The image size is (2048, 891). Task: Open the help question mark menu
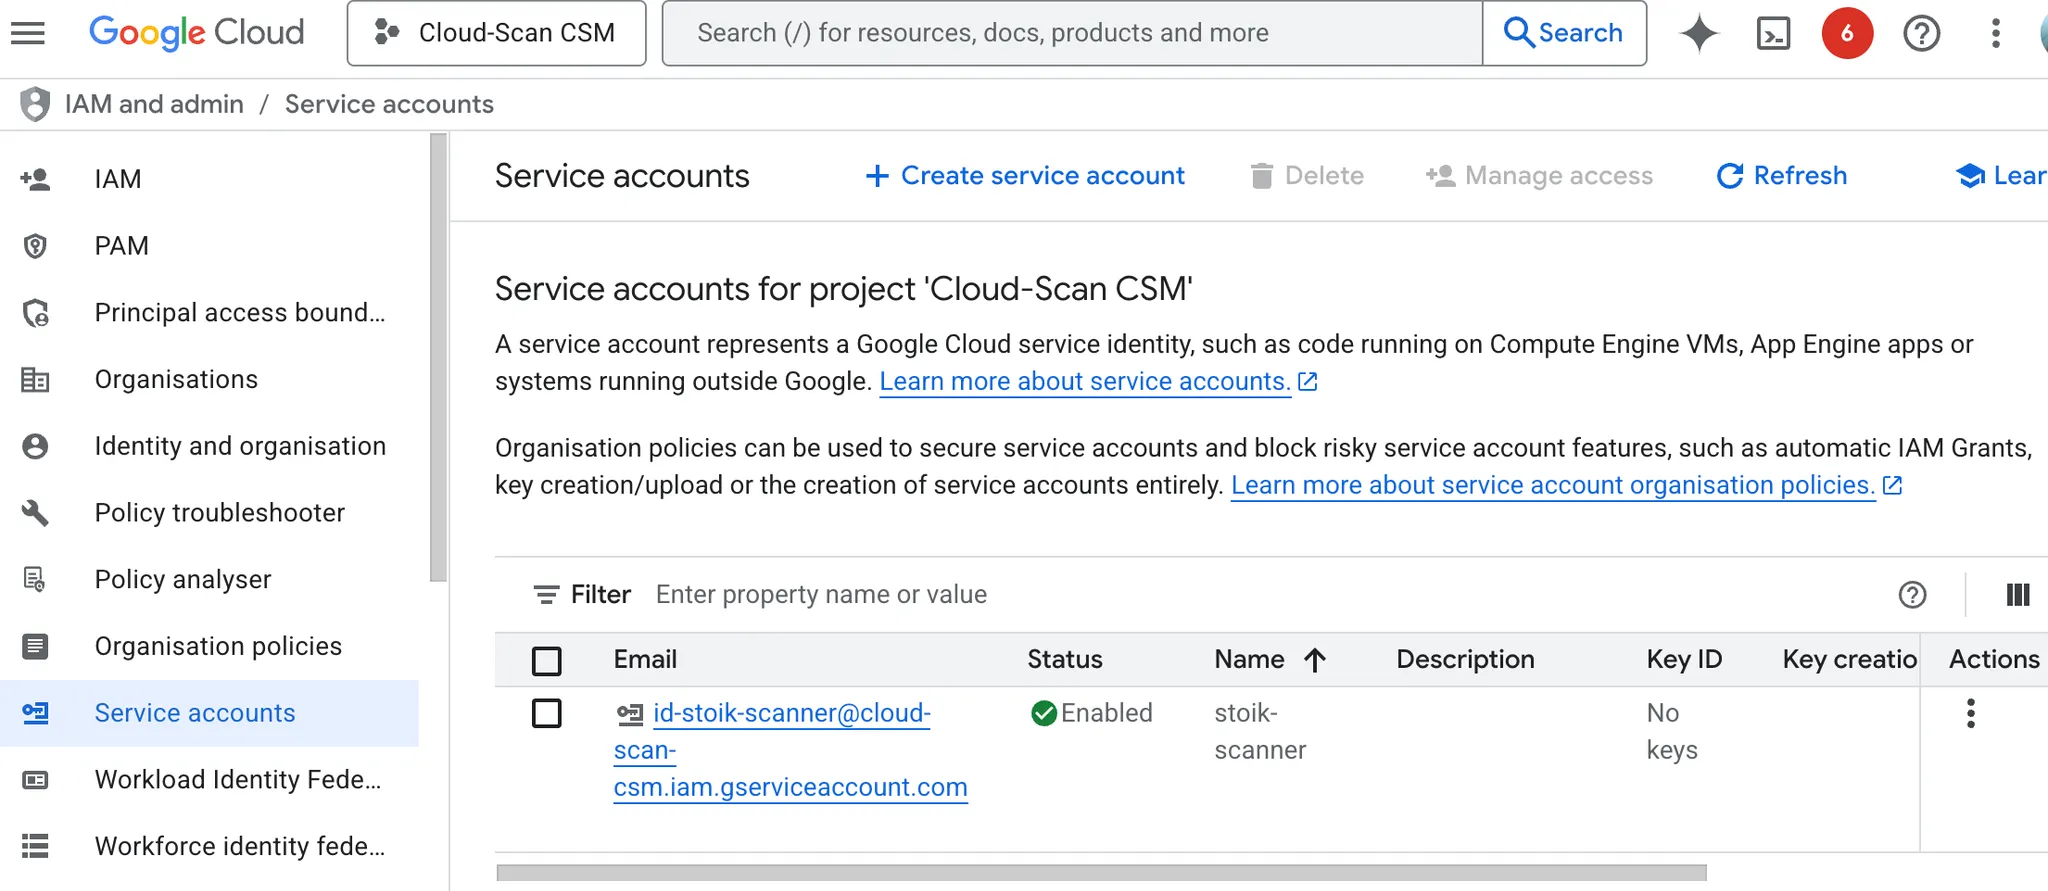coord(1921,33)
